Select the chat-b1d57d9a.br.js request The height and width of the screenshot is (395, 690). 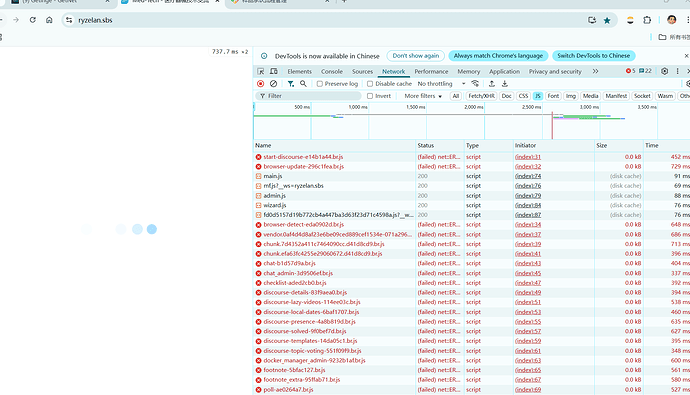pos(472,263)
